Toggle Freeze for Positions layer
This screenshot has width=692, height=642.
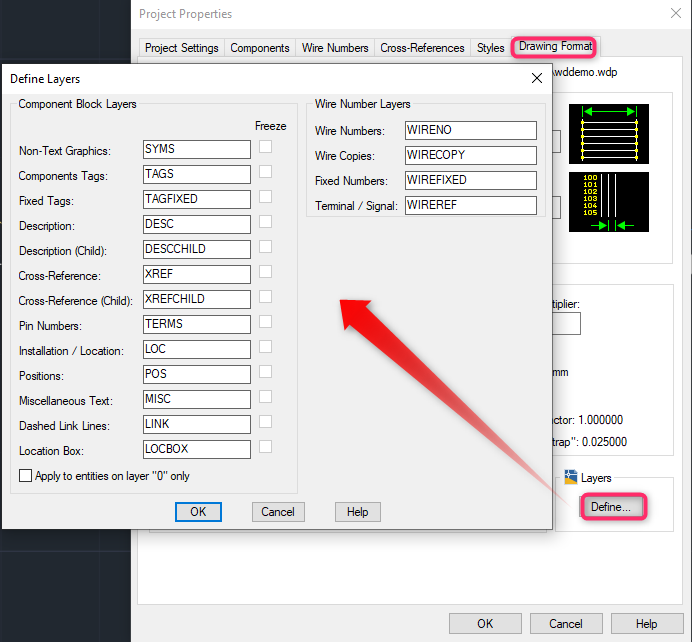tap(265, 372)
